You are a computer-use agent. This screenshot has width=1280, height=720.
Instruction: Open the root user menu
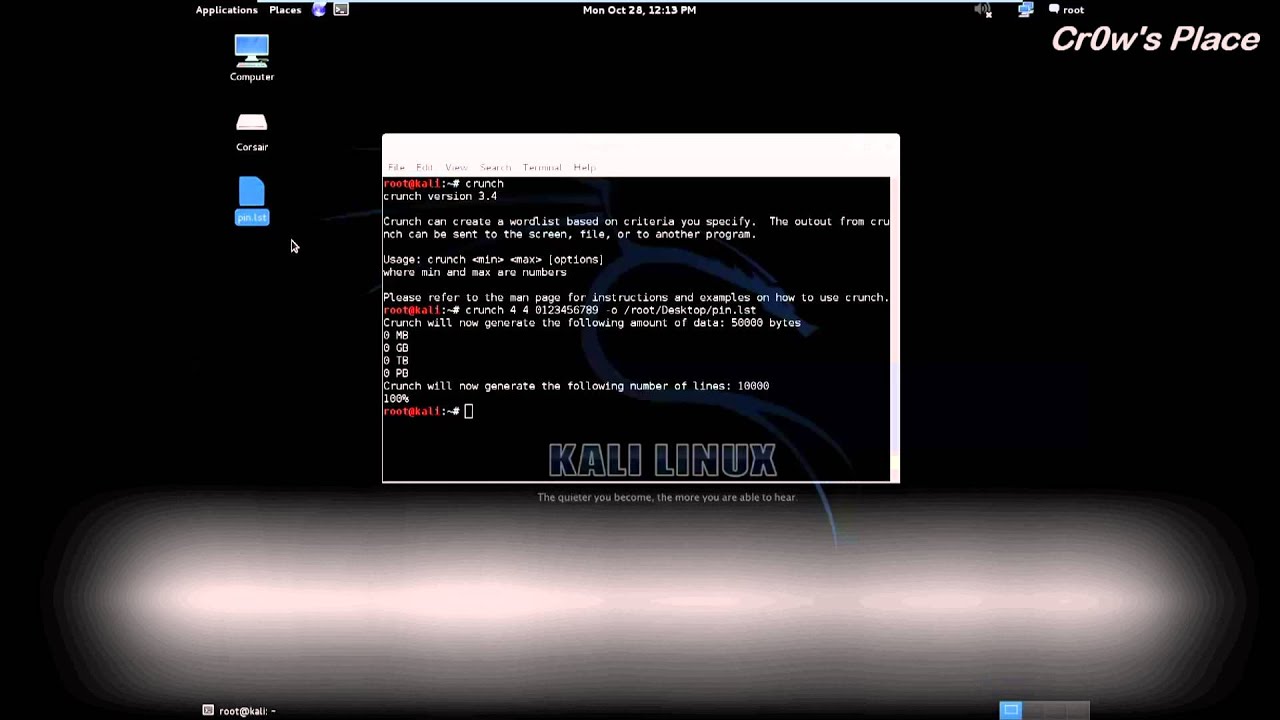[1073, 10]
